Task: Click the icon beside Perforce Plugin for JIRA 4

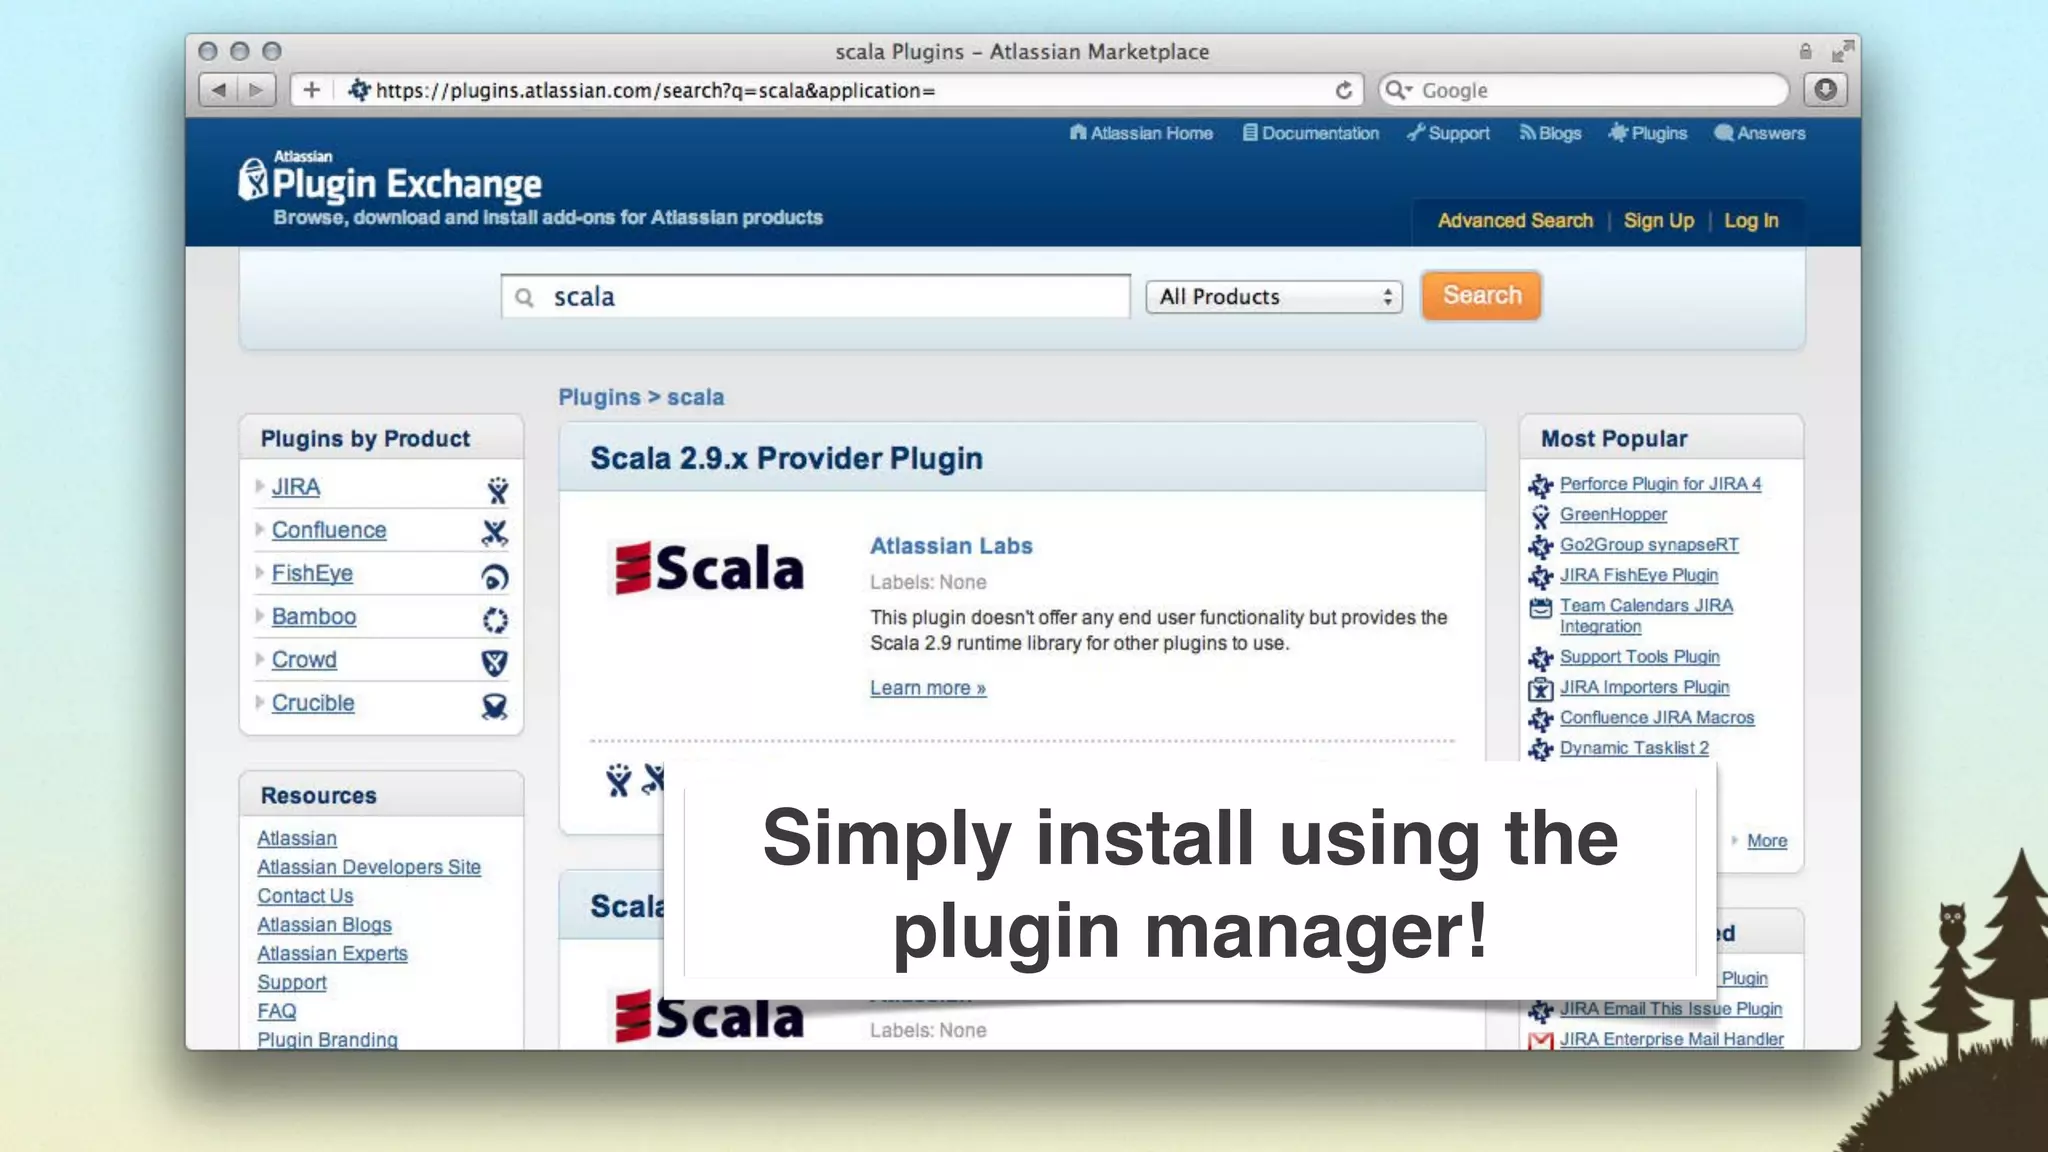Action: coord(1540,486)
